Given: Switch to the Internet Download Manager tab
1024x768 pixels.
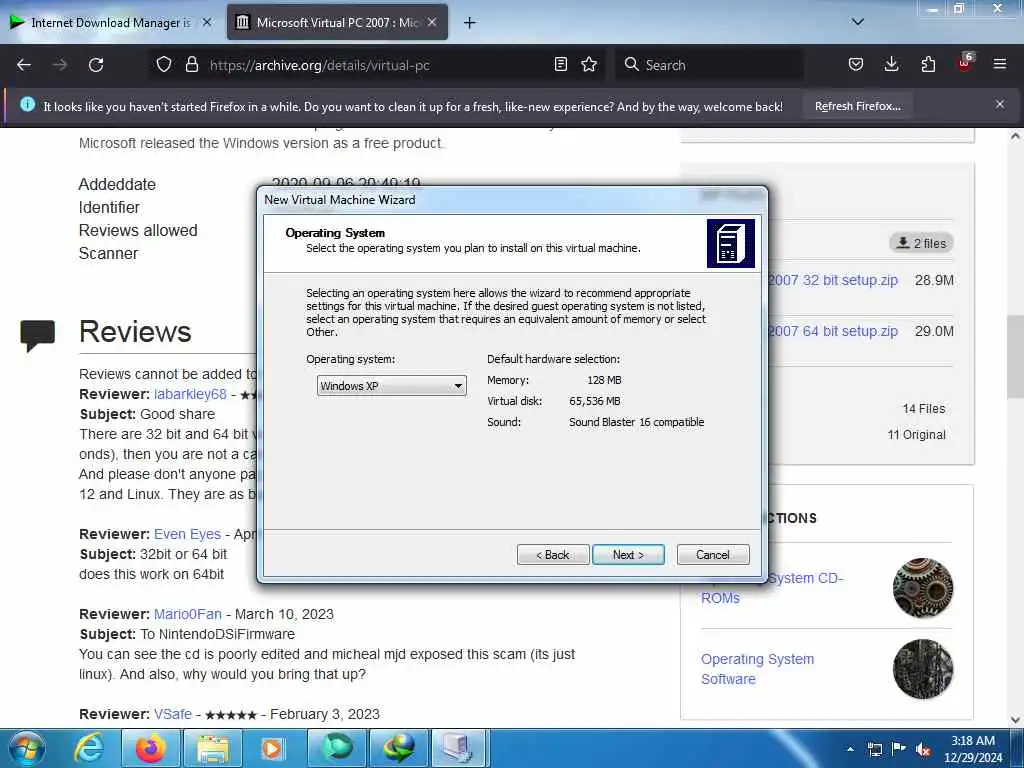Looking at the screenshot, I should pyautogui.click(x=108, y=22).
